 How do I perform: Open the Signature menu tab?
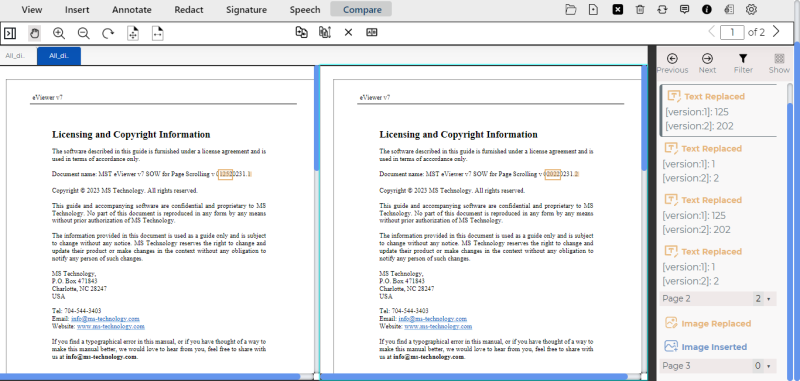click(246, 10)
